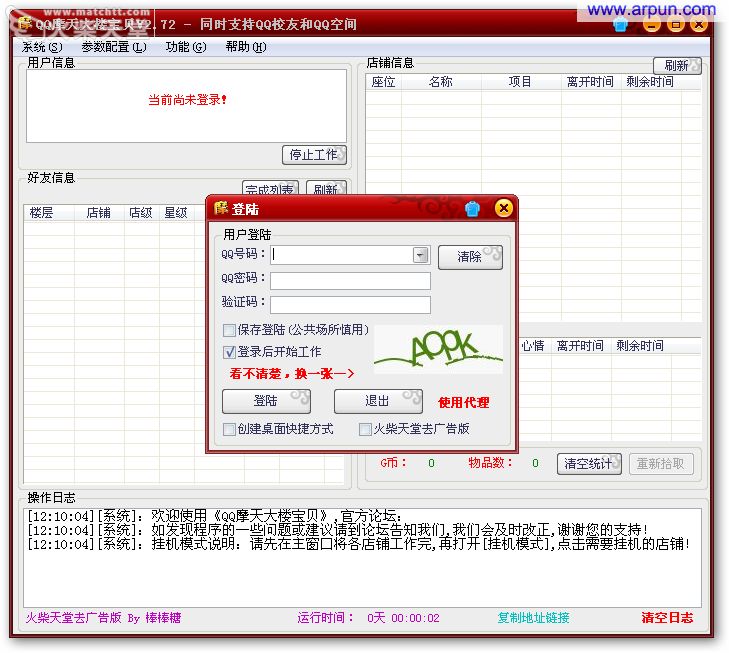Toggle 保存登陆 (公共场所慎用) checkbox
This screenshot has width=729, height=653.
[229, 330]
